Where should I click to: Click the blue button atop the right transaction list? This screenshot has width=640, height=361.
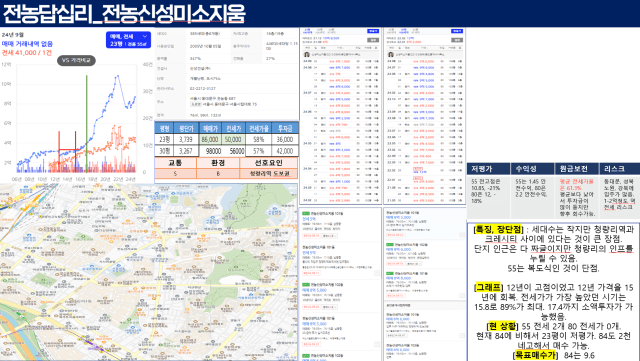pyautogui.click(x=457, y=31)
